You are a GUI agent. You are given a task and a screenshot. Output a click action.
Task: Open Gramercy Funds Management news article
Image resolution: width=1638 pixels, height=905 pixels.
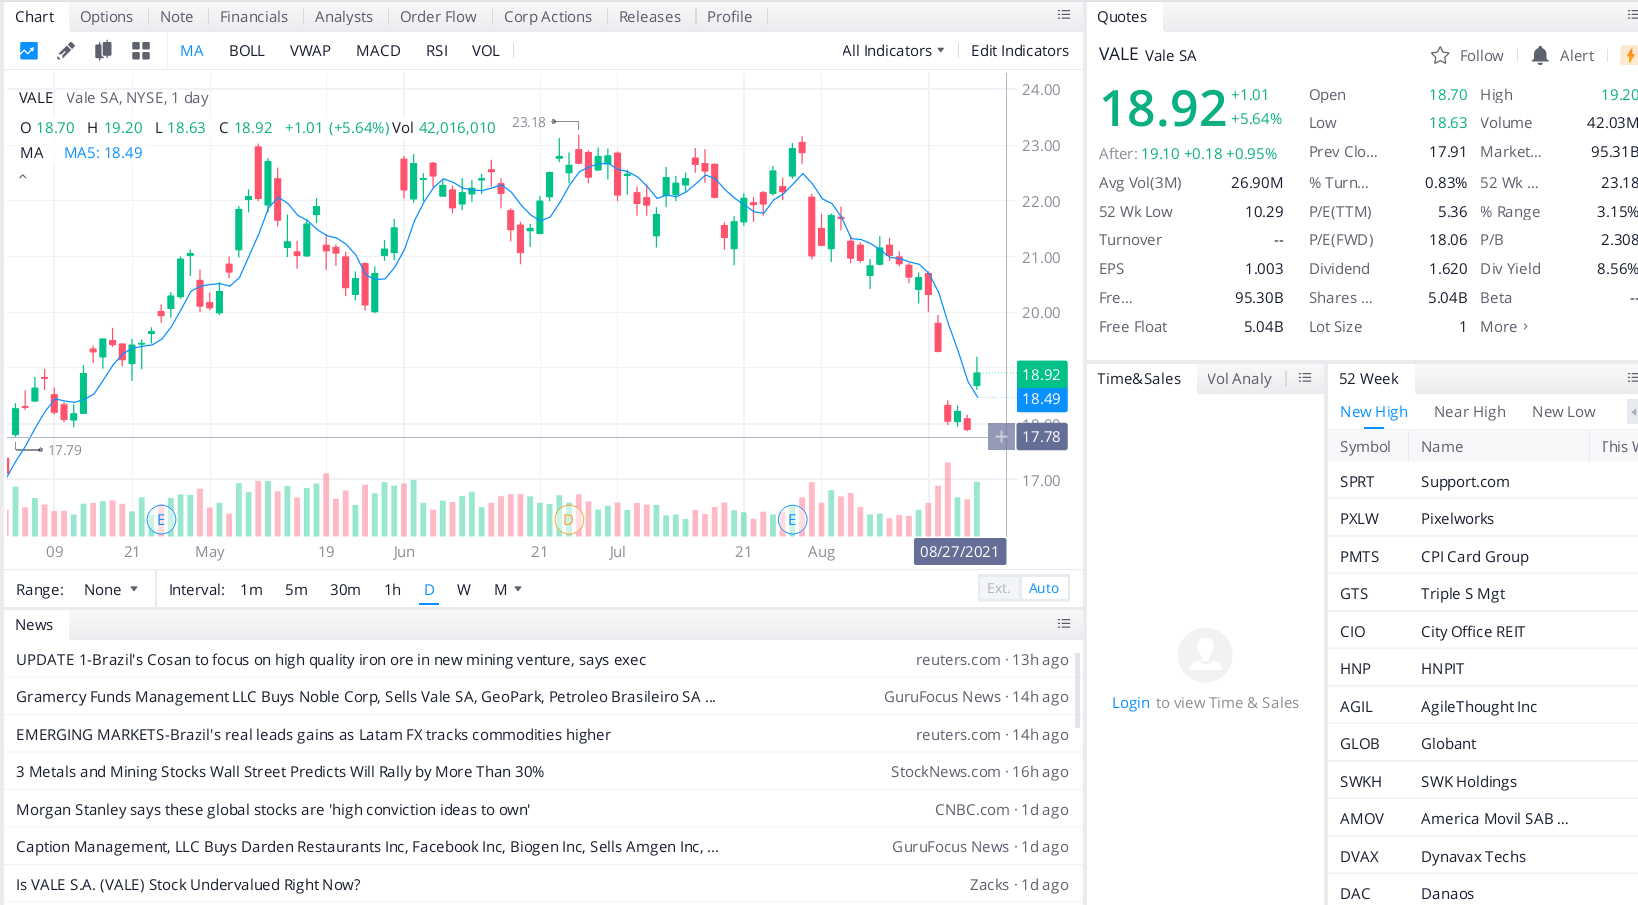pyautogui.click(x=366, y=697)
